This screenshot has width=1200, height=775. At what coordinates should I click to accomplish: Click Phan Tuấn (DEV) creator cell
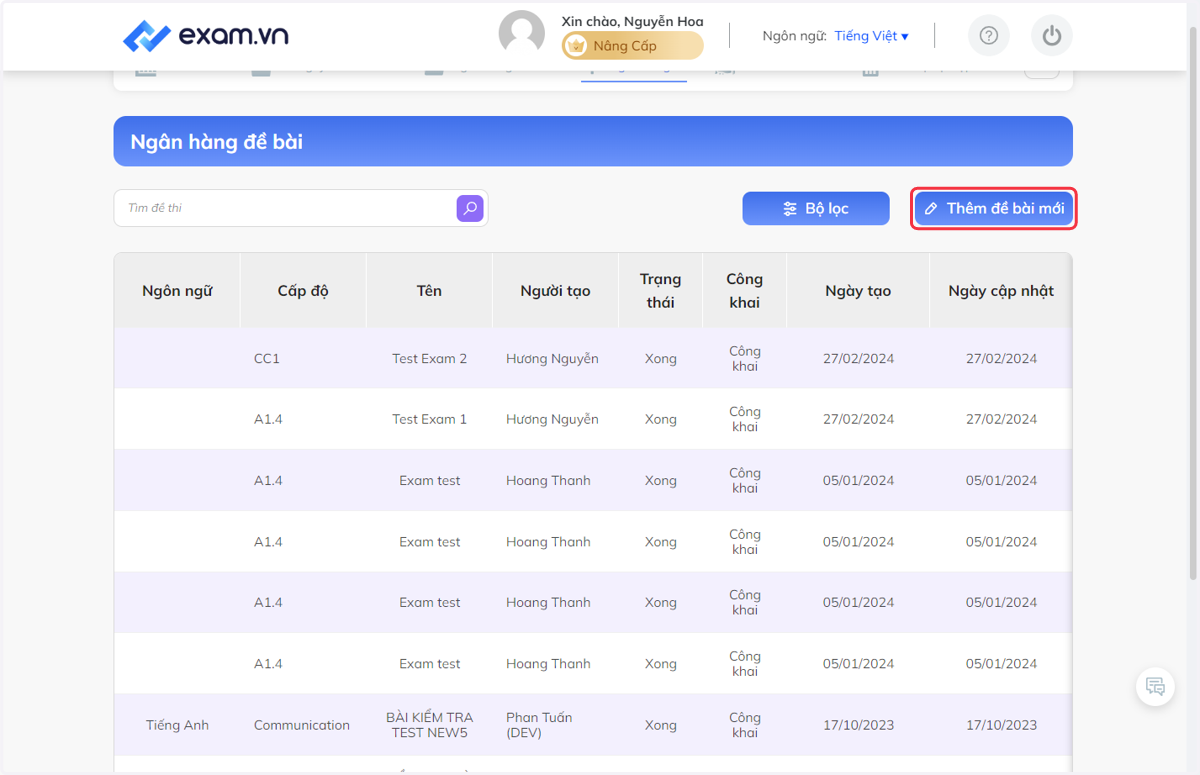click(539, 725)
